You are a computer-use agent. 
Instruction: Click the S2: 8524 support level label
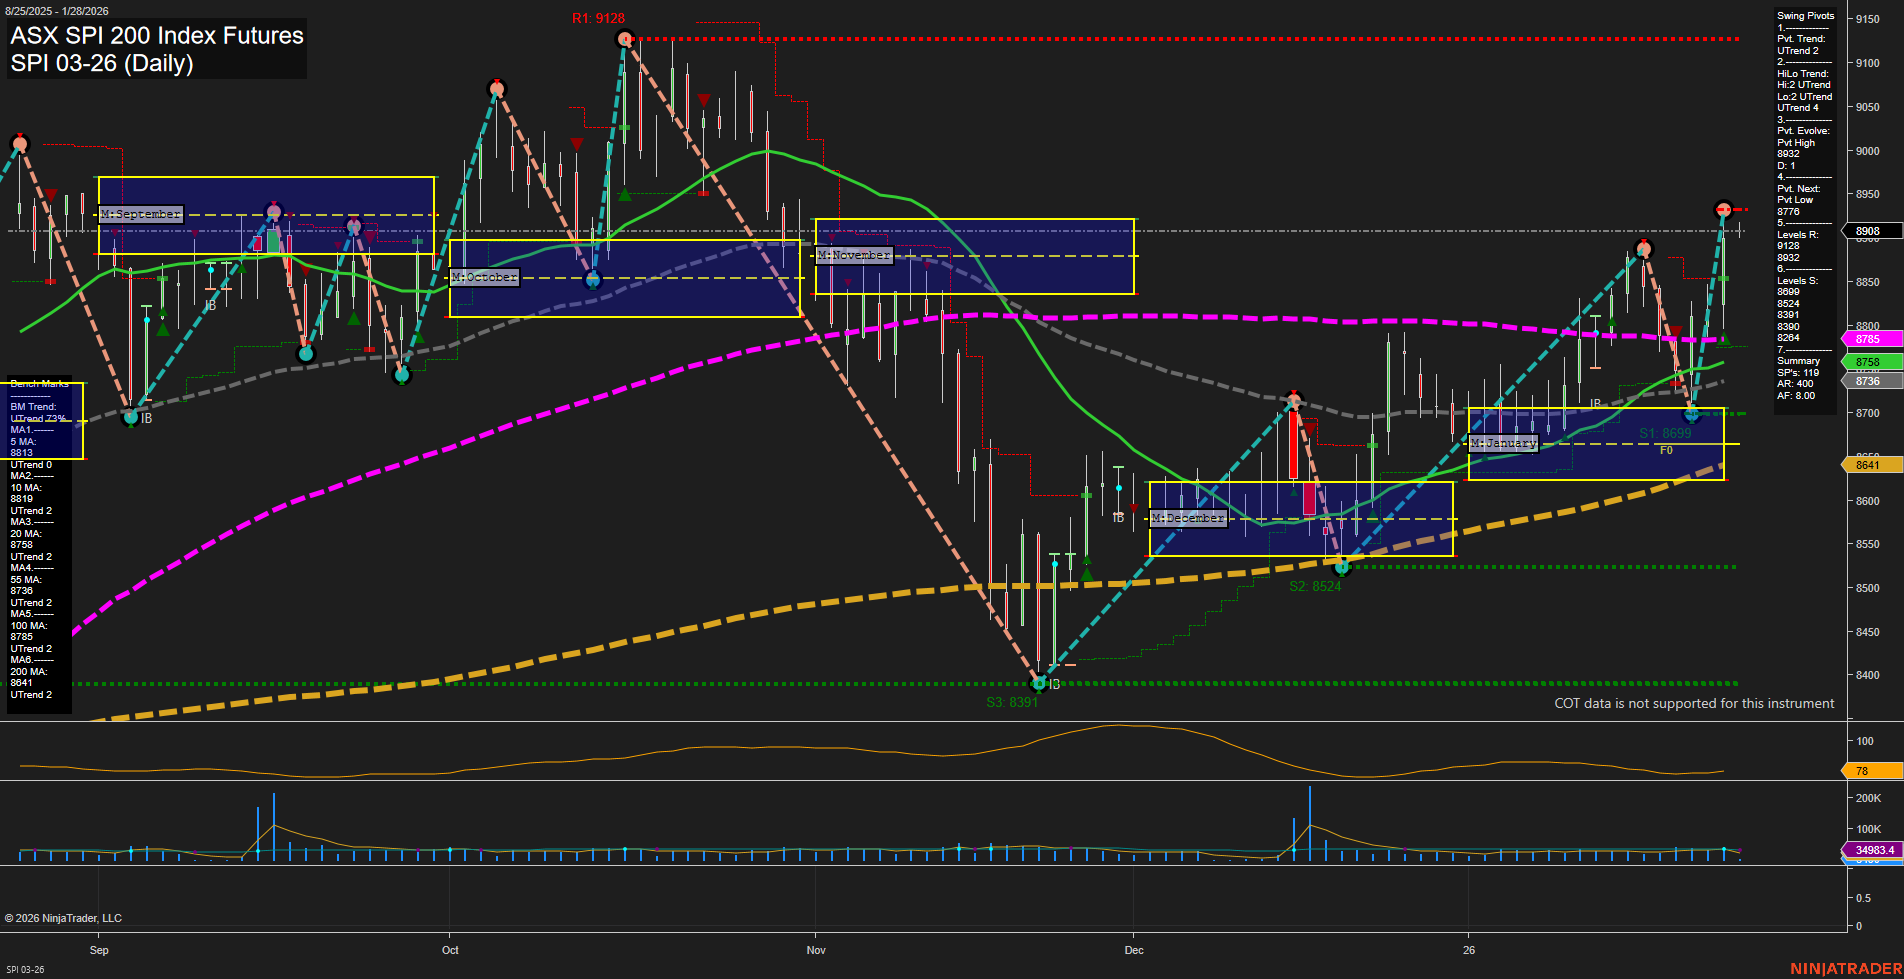click(1313, 586)
